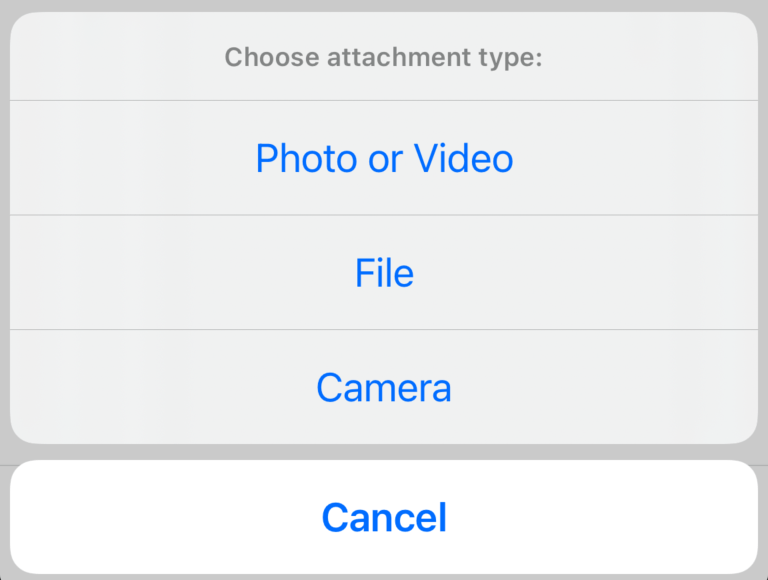Open the Camera to attach
This screenshot has width=768, height=580.
[x=384, y=387]
